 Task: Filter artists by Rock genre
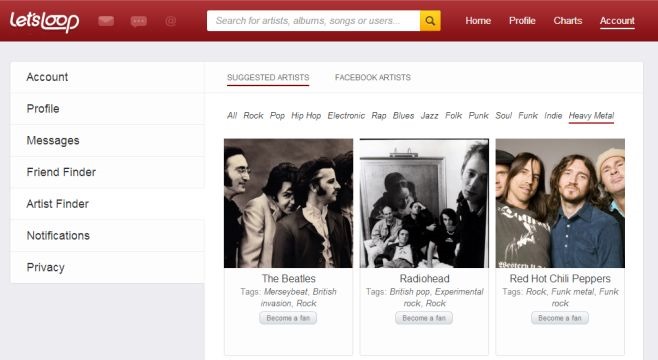253,115
